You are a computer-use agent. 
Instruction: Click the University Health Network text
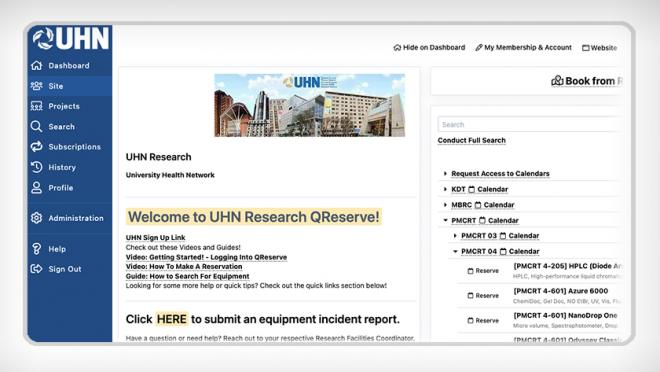coord(170,175)
